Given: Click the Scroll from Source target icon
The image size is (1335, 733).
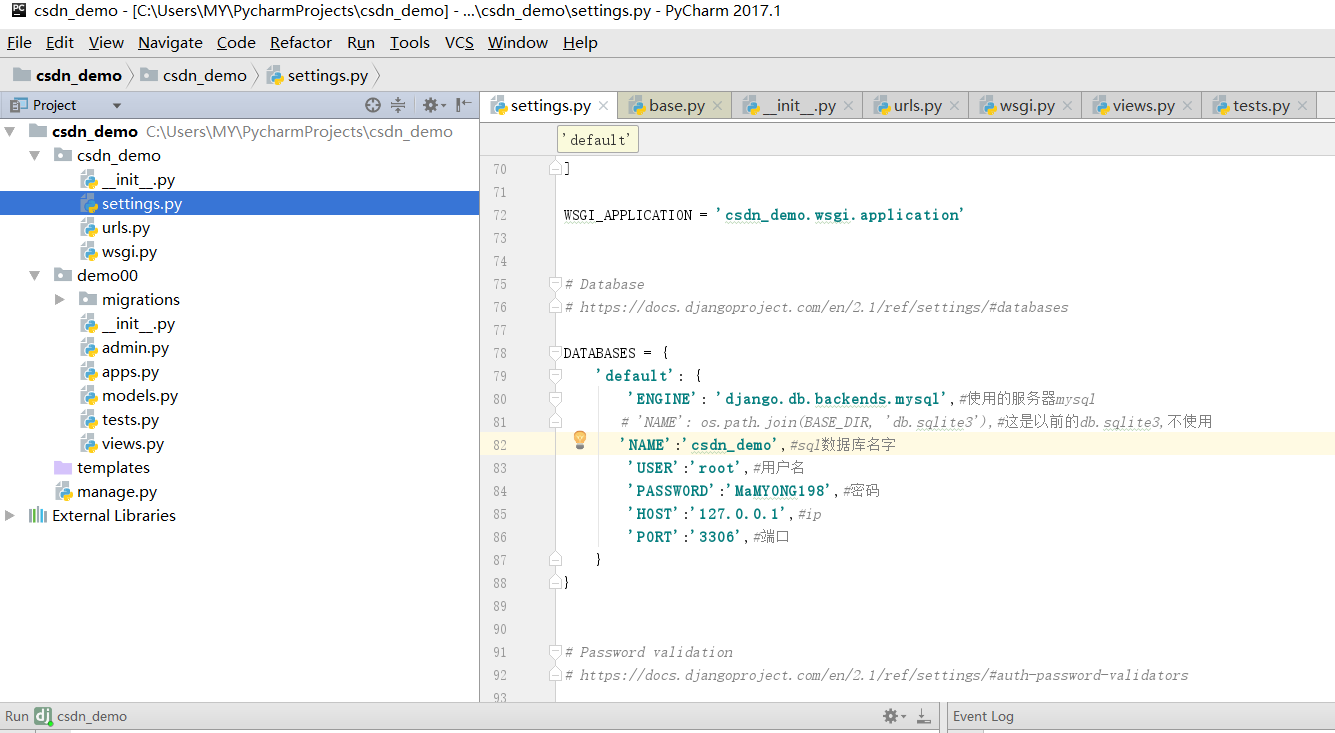Looking at the screenshot, I should pos(373,105).
